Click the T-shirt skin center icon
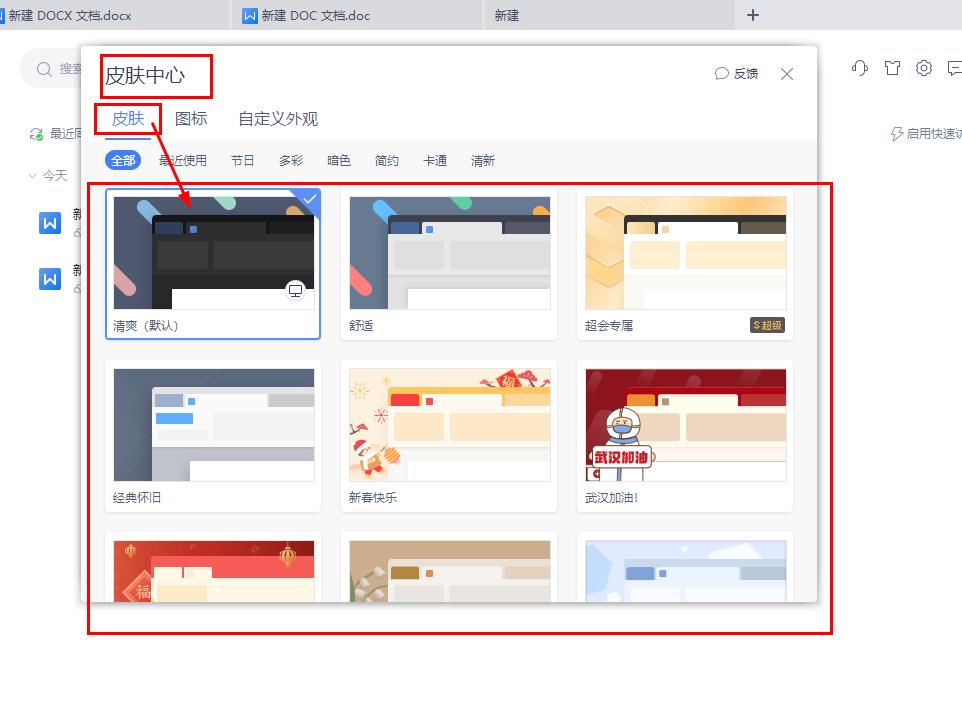This screenshot has width=962, height=707. click(890, 68)
